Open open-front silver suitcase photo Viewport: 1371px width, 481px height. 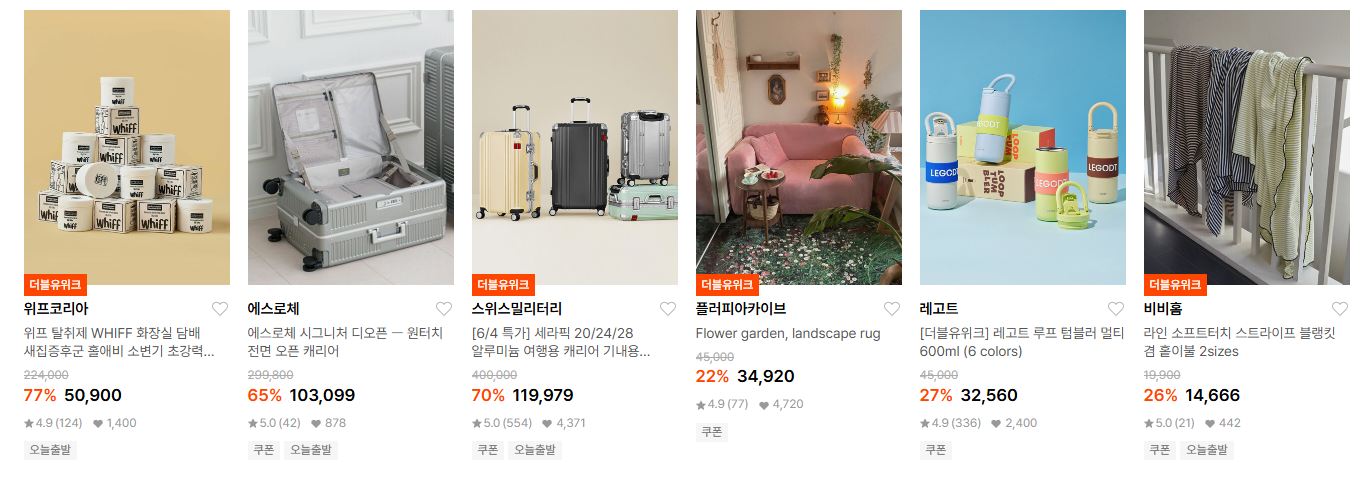click(x=351, y=147)
